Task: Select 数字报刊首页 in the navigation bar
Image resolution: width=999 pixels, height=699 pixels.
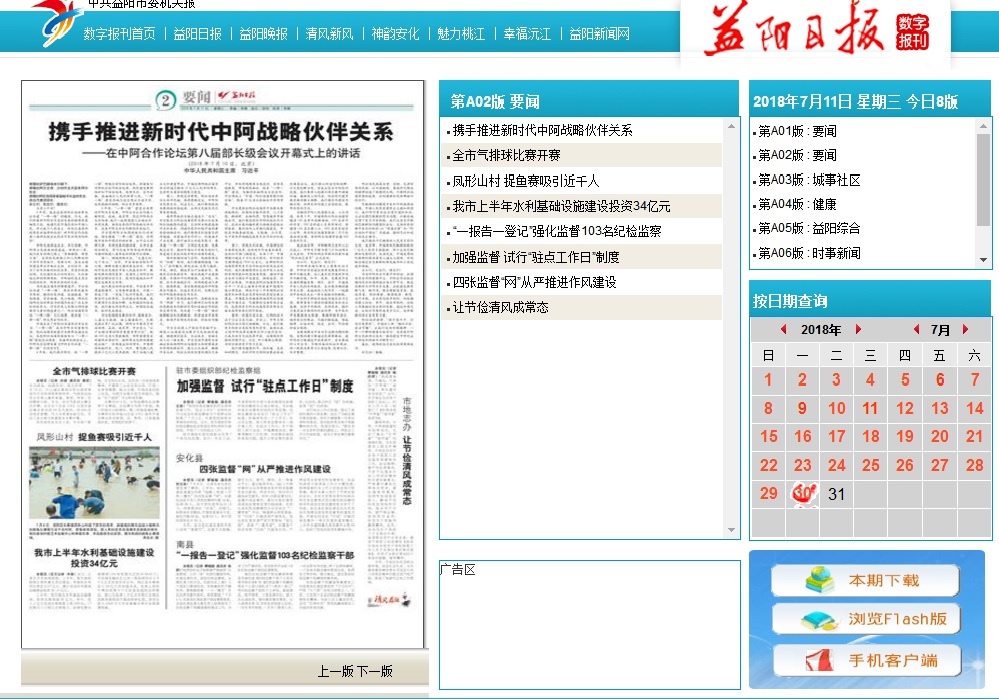Action: coord(119,34)
